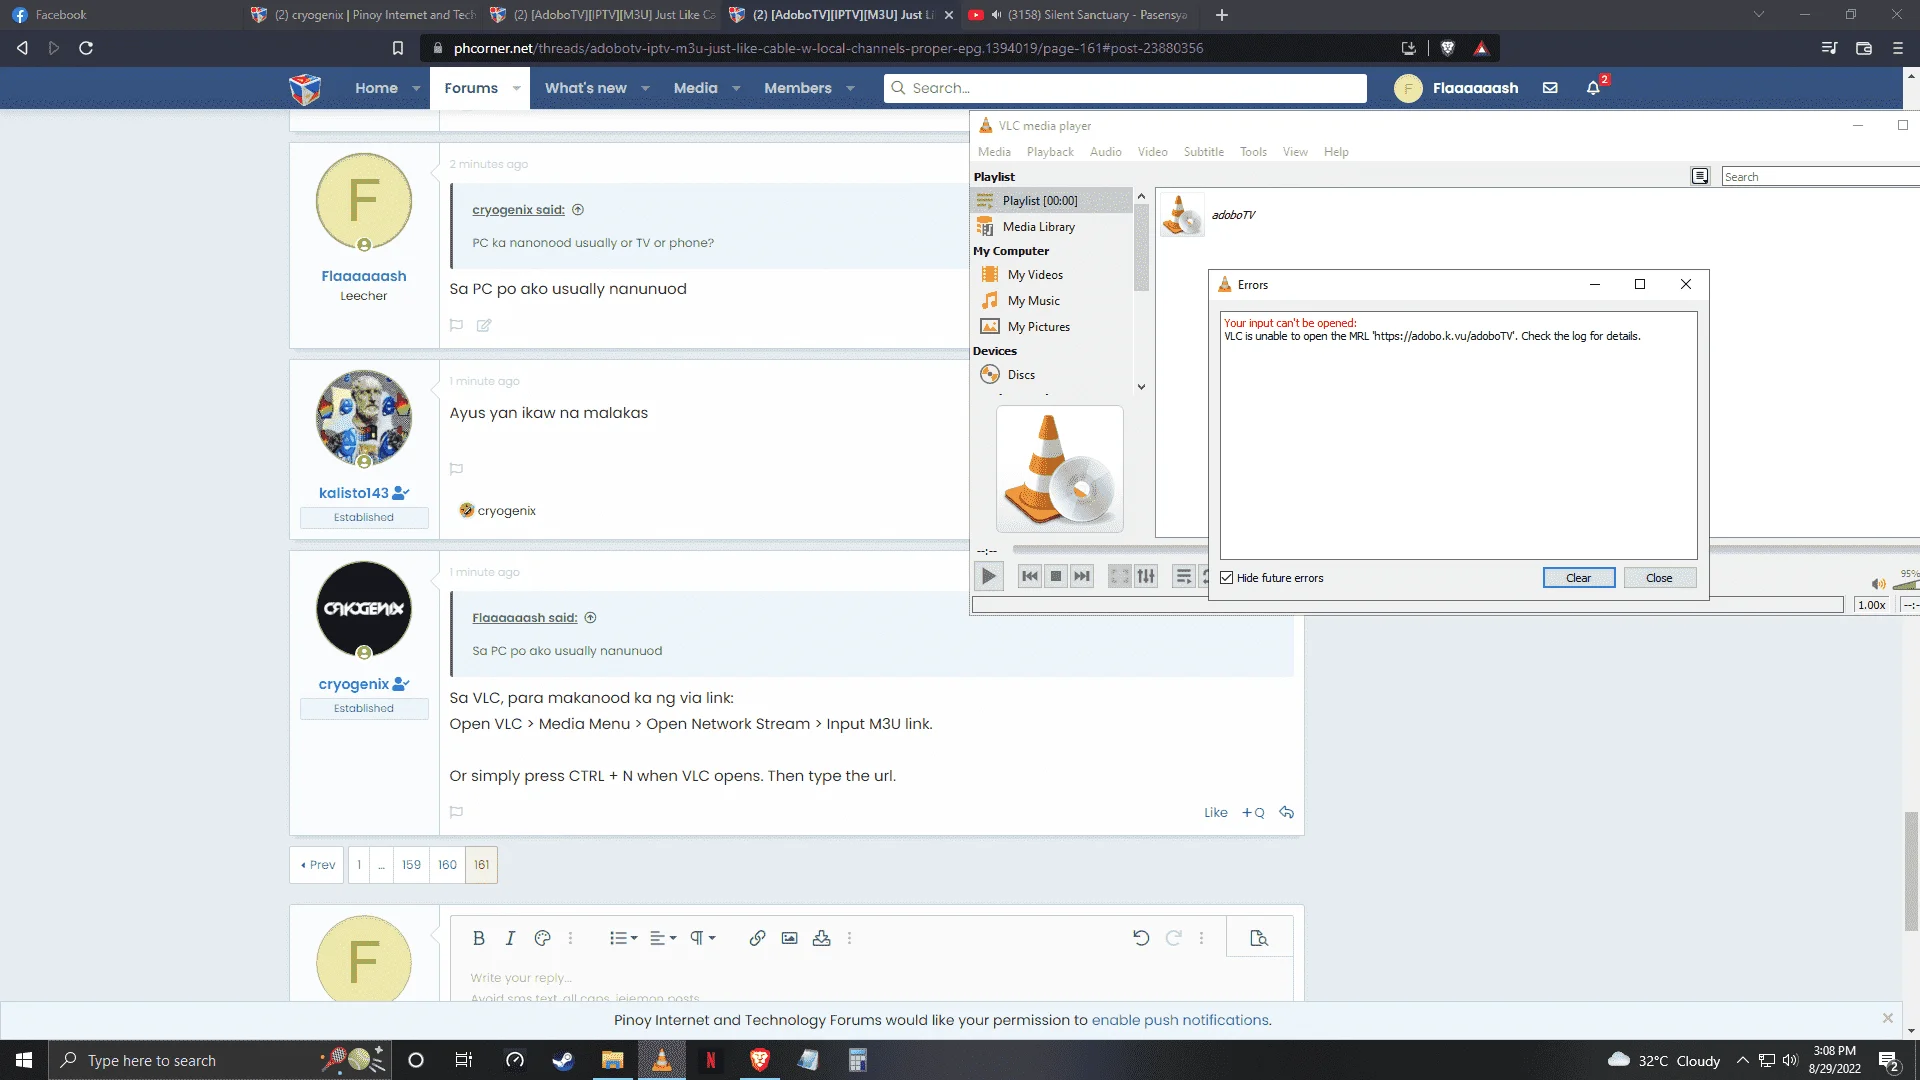
Task: Open Steam from the taskbar
Action: pyautogui.click(x=563, y=1060)
